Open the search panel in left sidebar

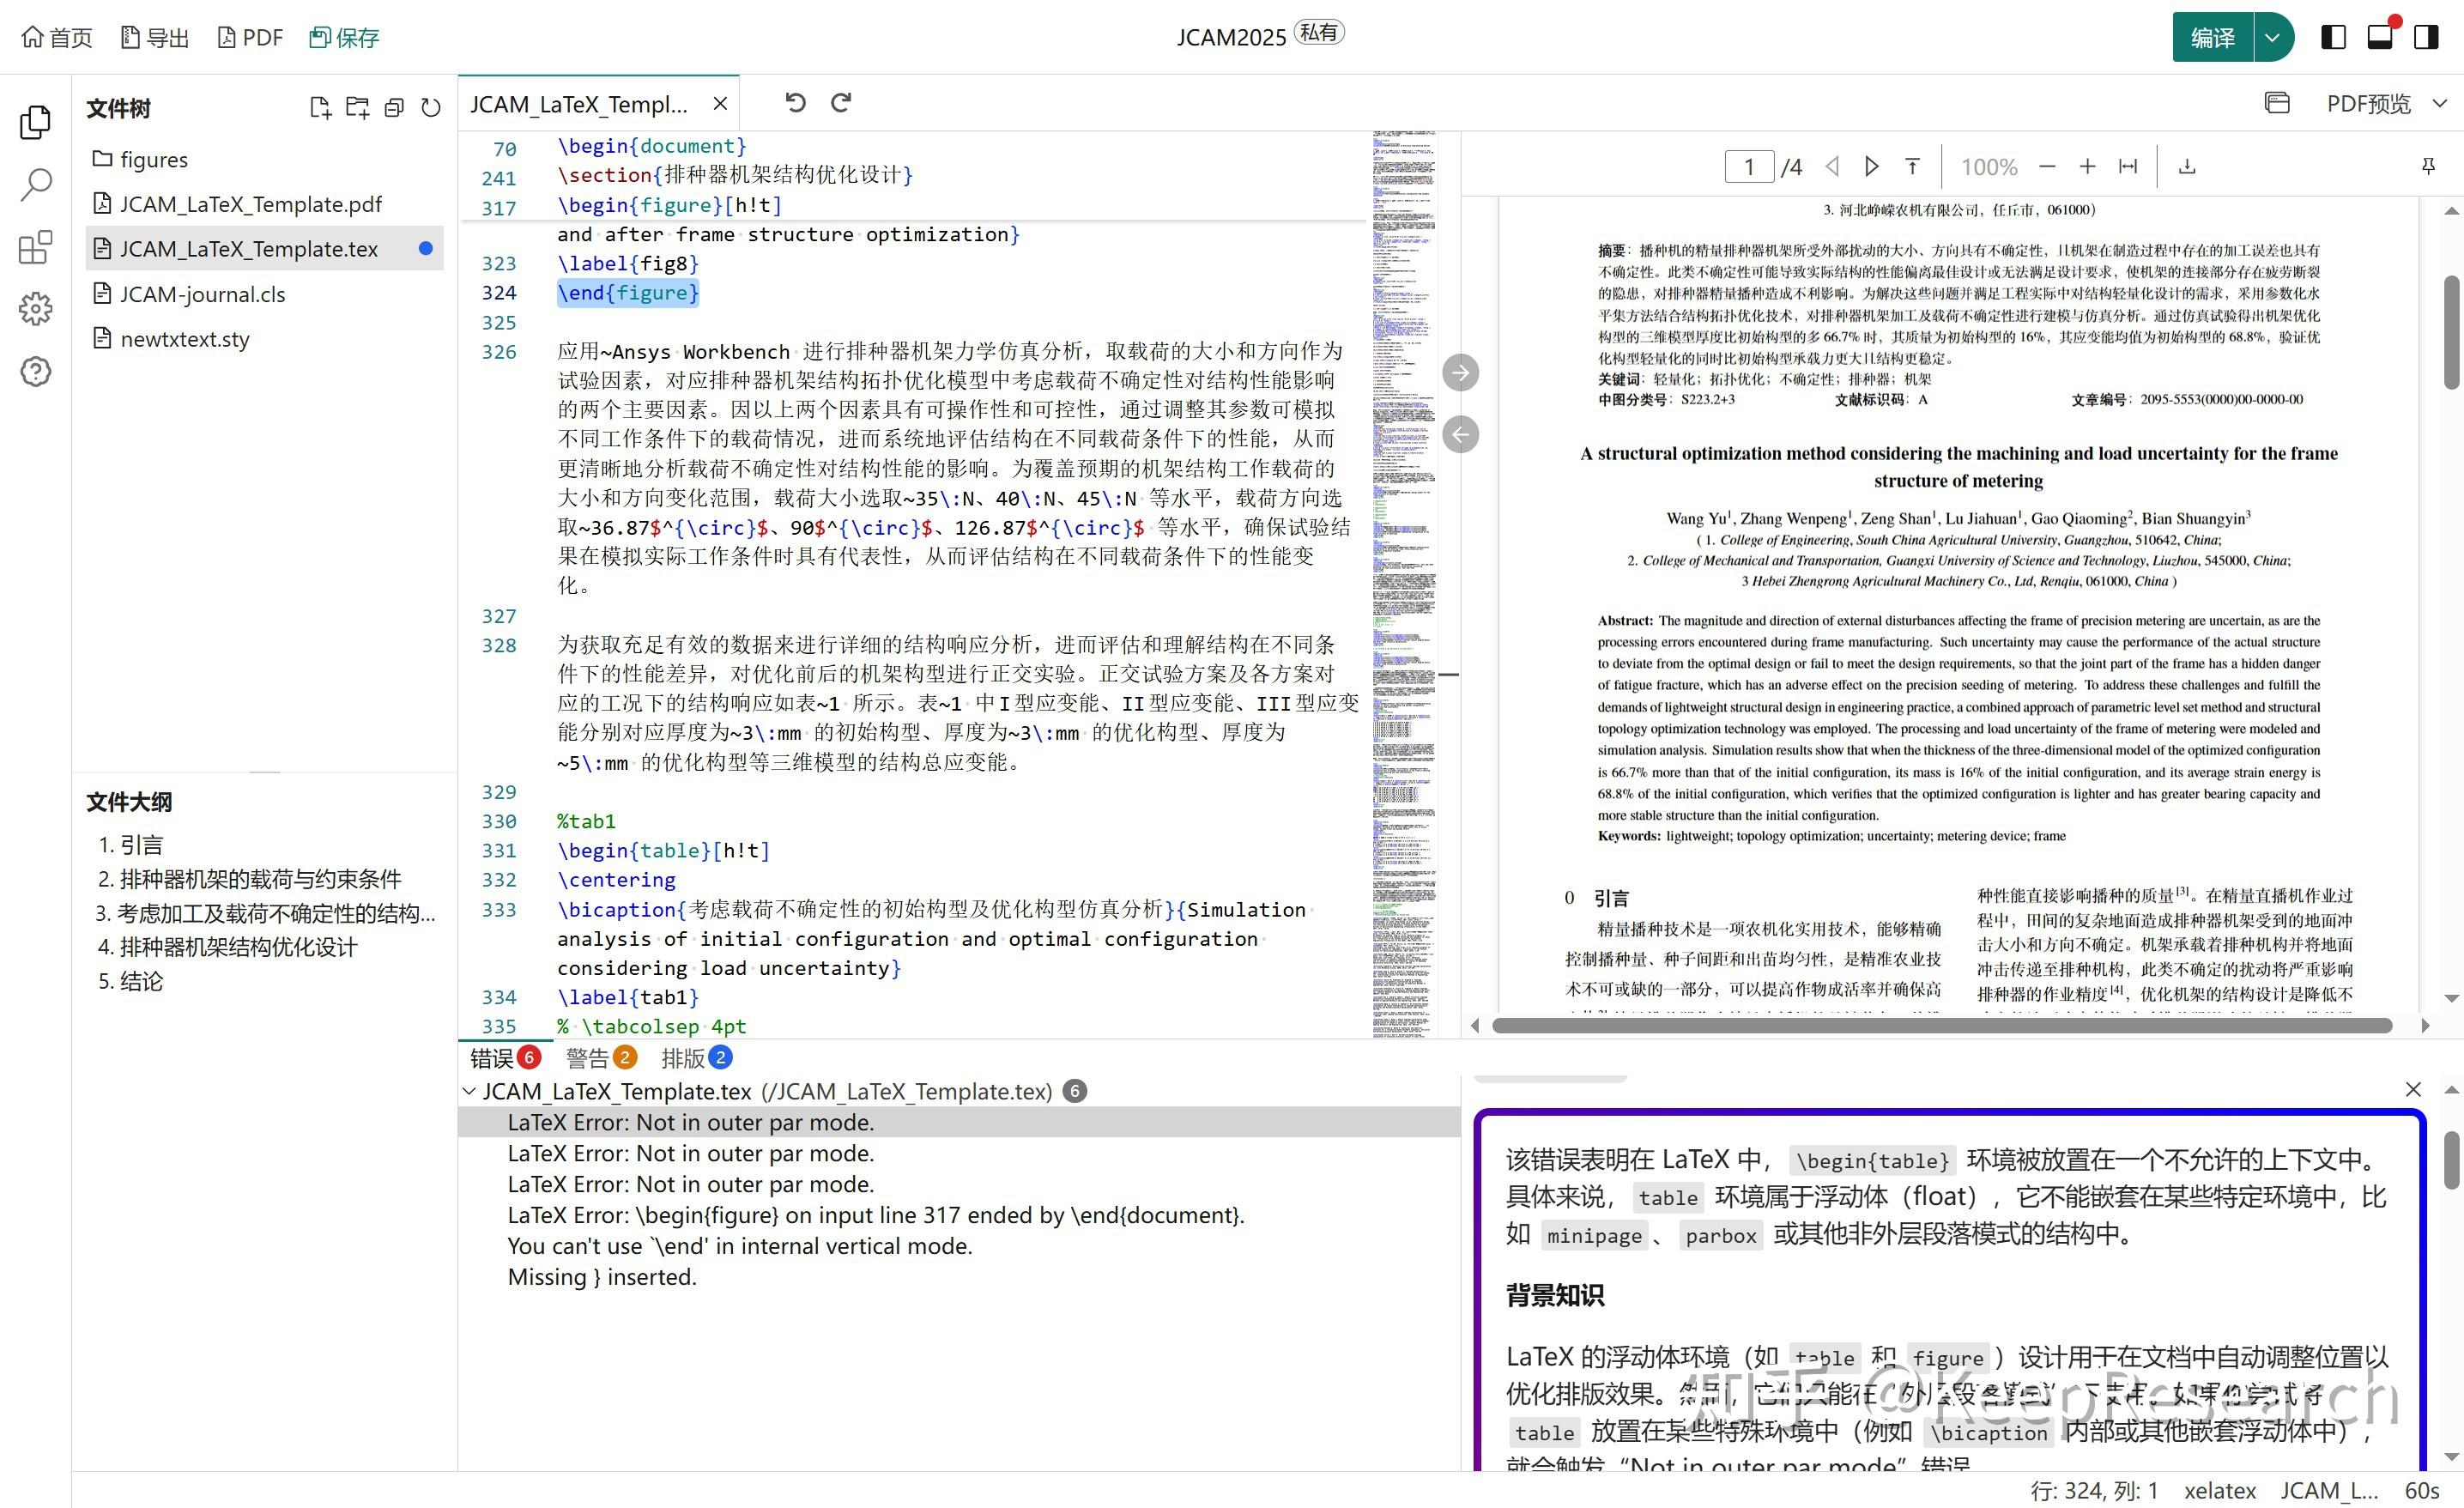(x=36, y=184)
